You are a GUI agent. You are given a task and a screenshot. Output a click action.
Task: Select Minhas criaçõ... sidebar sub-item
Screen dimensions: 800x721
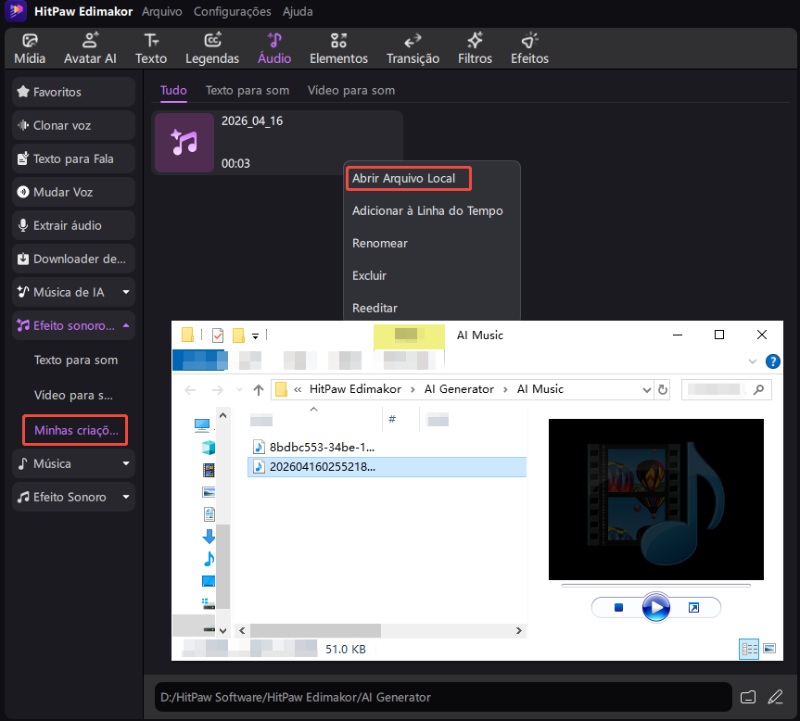(76, 430)
